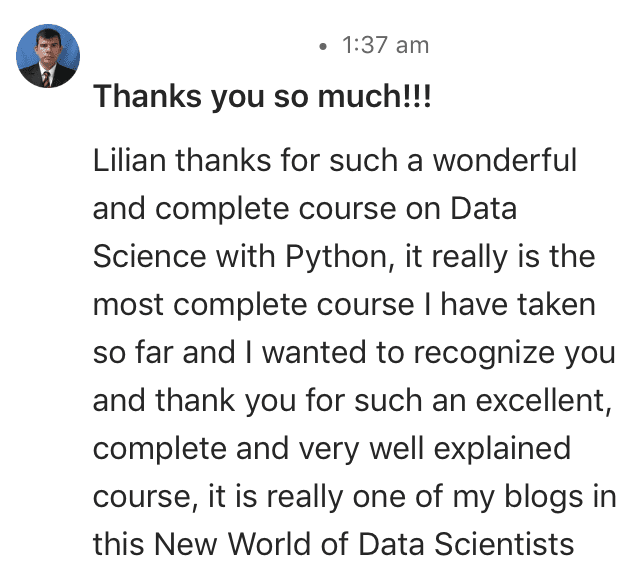Screen dimensions: 638x586
Task: Click the line 'and complete course on Data'
Action: (x=305, y=209)
